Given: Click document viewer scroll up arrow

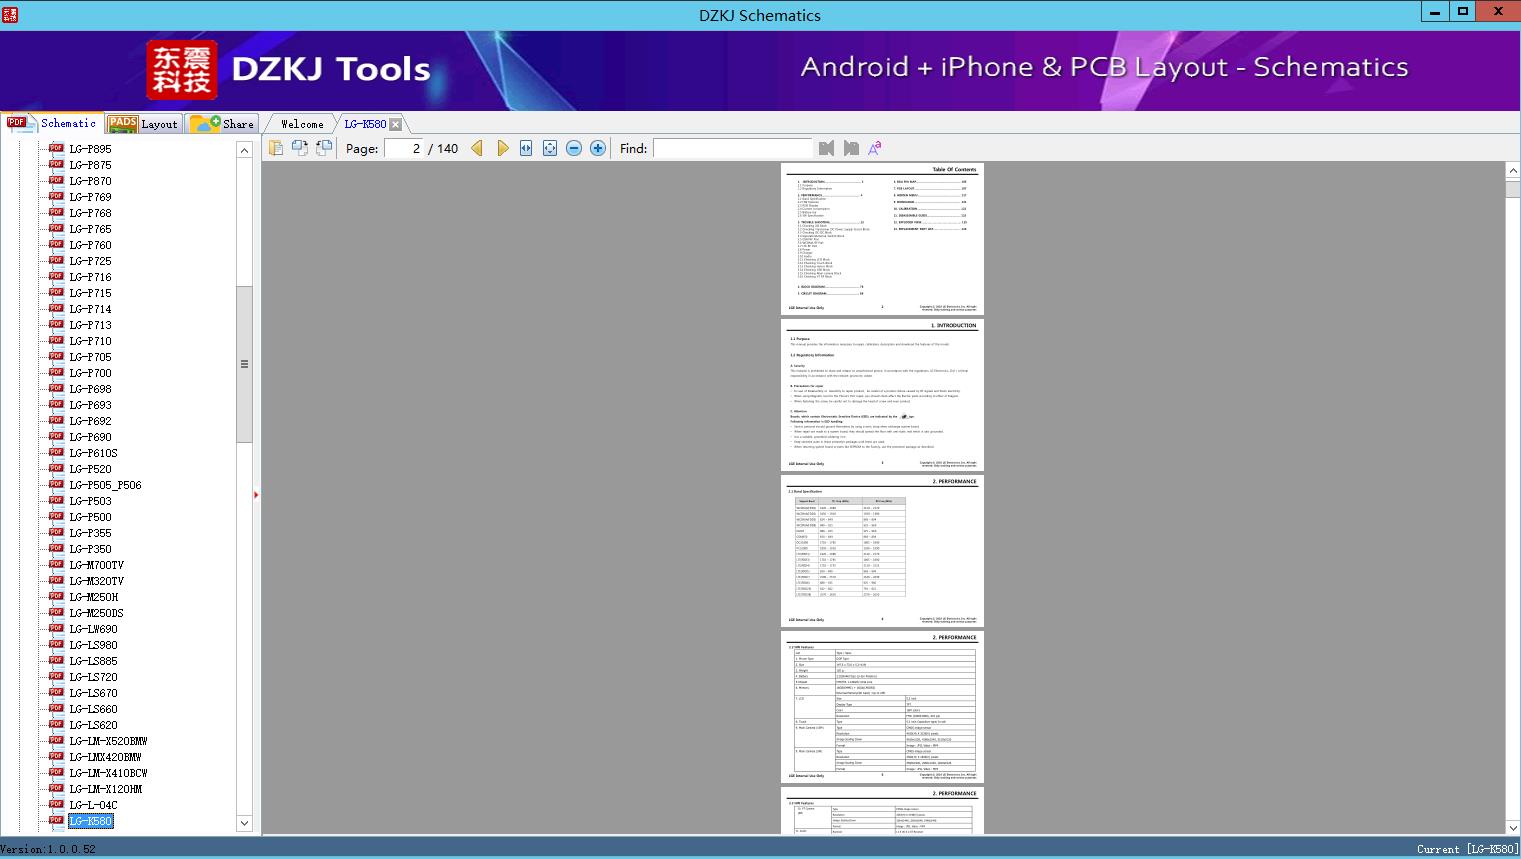Looking at the screenshot, I should coord(1512,171).
